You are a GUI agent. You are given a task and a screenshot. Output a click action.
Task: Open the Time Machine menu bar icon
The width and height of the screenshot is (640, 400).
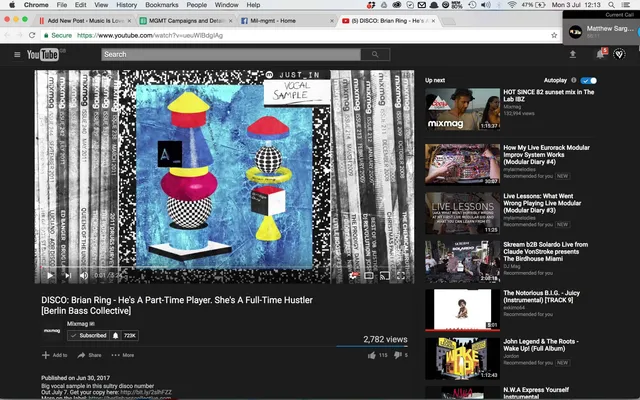tap(472, 5)
